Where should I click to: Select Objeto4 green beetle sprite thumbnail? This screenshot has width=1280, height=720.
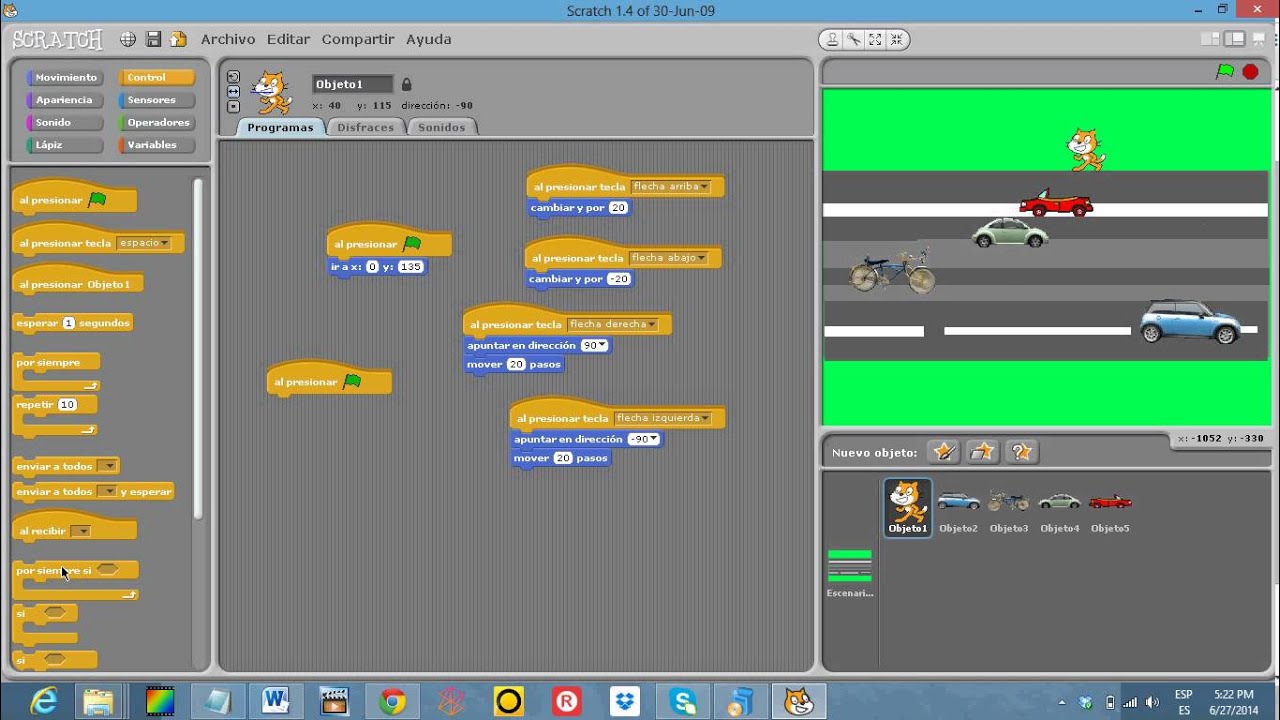1059,509
